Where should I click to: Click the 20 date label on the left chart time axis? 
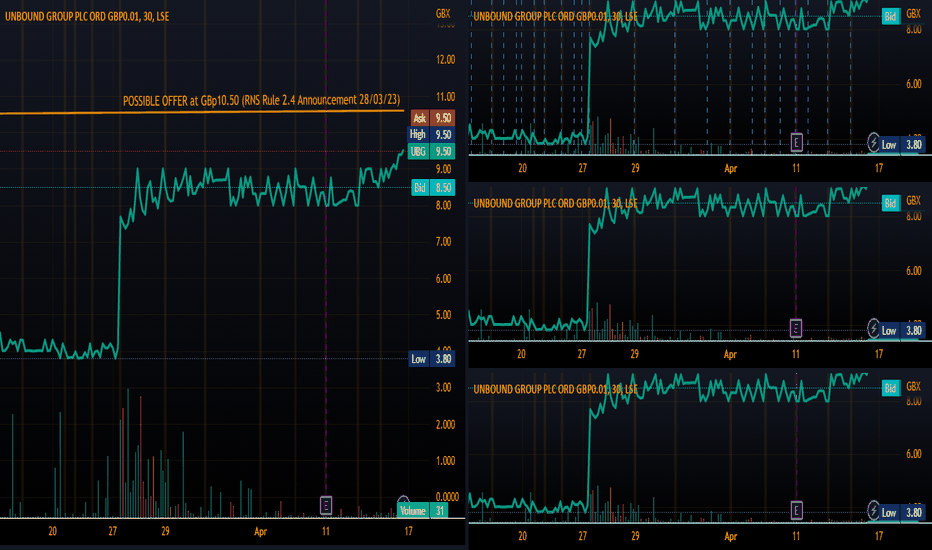(53, 531)
